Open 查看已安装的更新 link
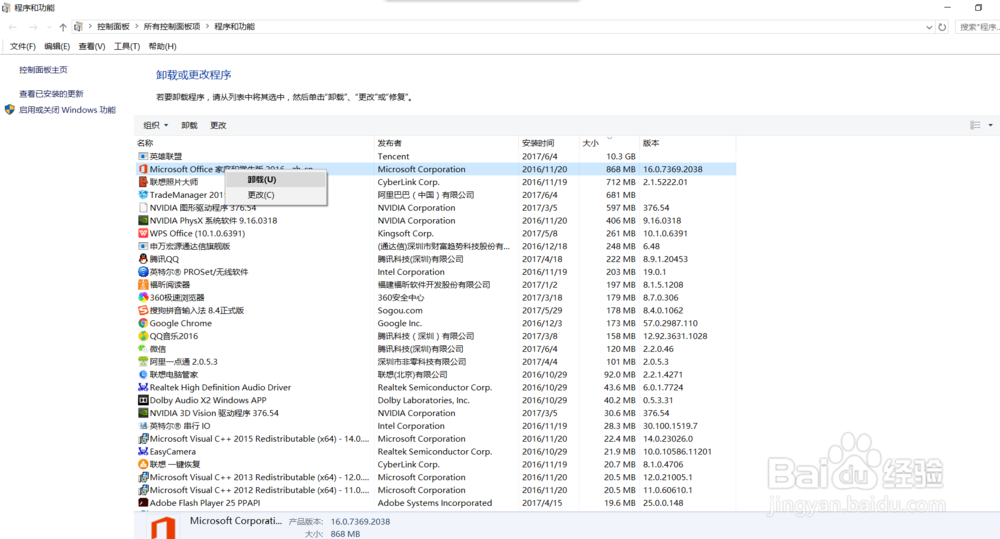This screenshot has width=1000, height=539. pos(51,94)
